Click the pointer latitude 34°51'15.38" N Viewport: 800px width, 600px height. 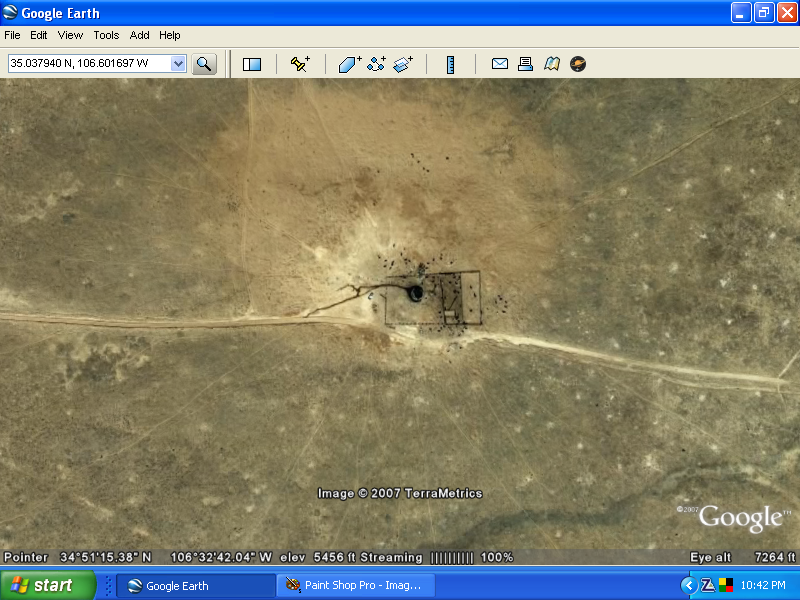(x=106, y=558)
